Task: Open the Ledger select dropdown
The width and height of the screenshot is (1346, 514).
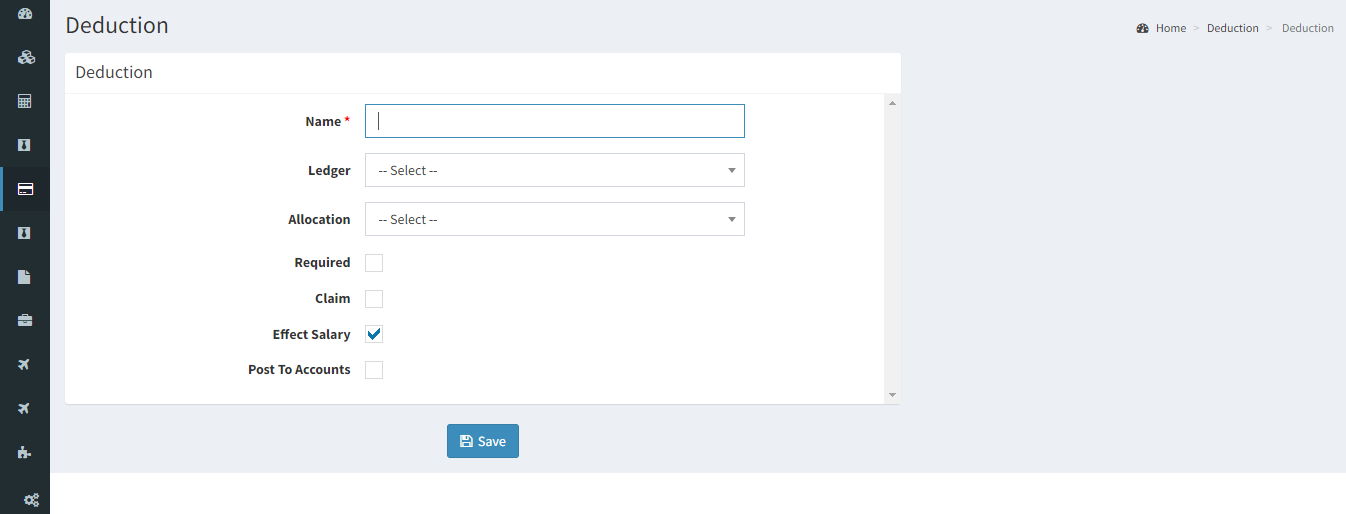Action: pos(555,170)
